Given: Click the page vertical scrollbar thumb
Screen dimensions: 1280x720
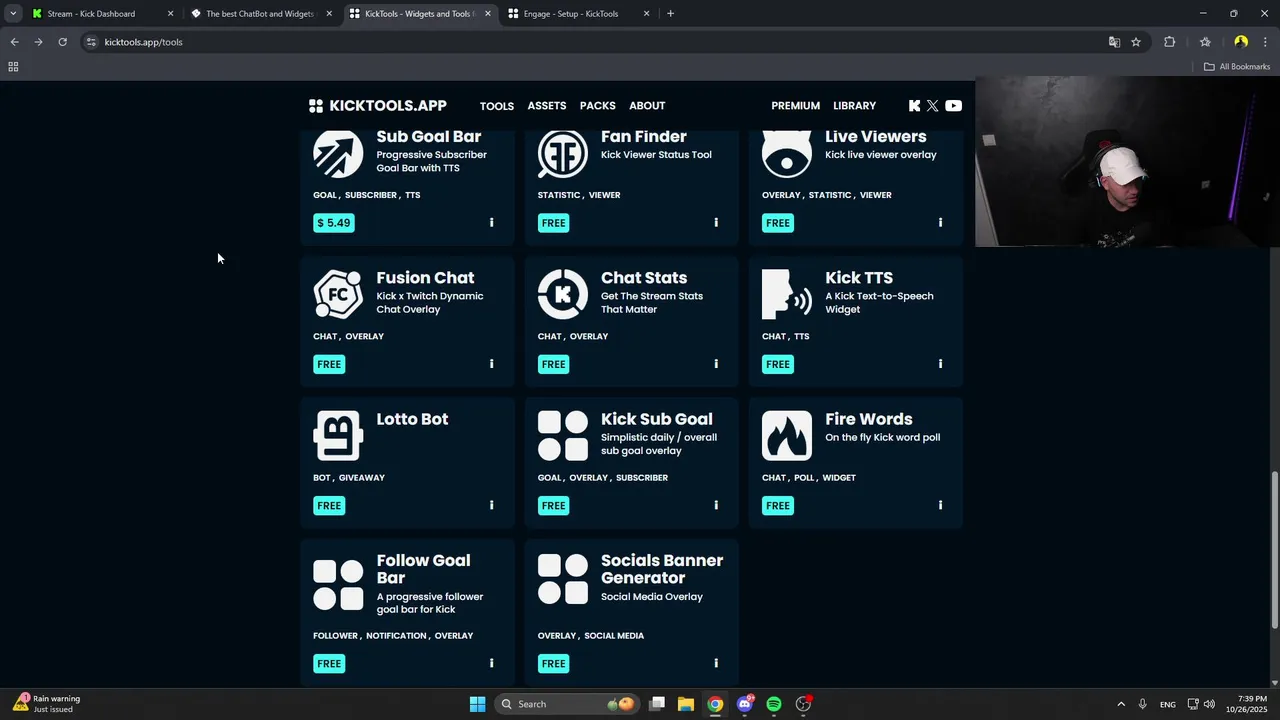Looking at the screenshot, I should pyautogui.click(x=1274, y=550).
